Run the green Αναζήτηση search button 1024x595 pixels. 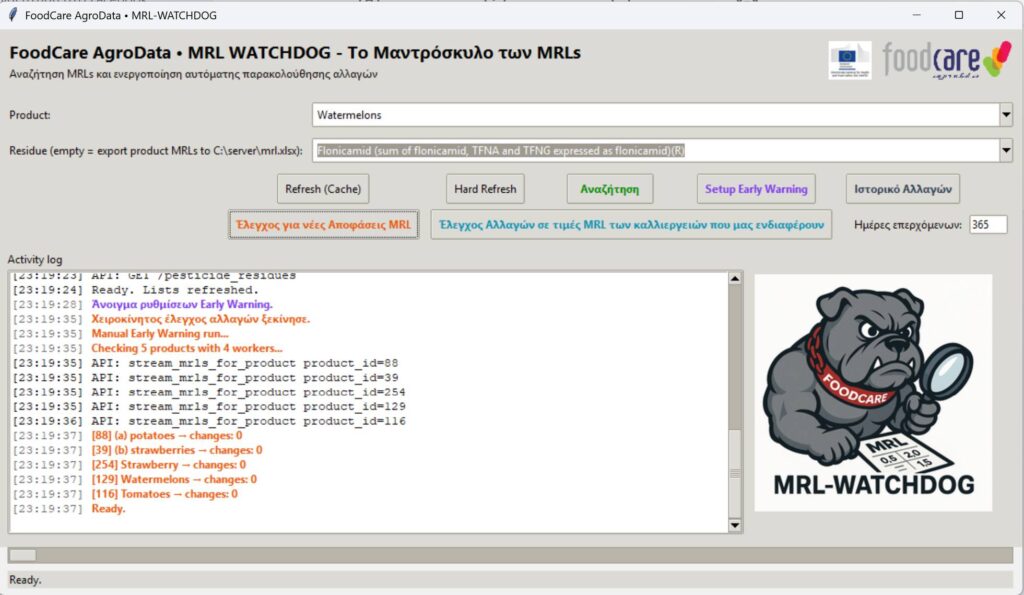coord(609,189)
